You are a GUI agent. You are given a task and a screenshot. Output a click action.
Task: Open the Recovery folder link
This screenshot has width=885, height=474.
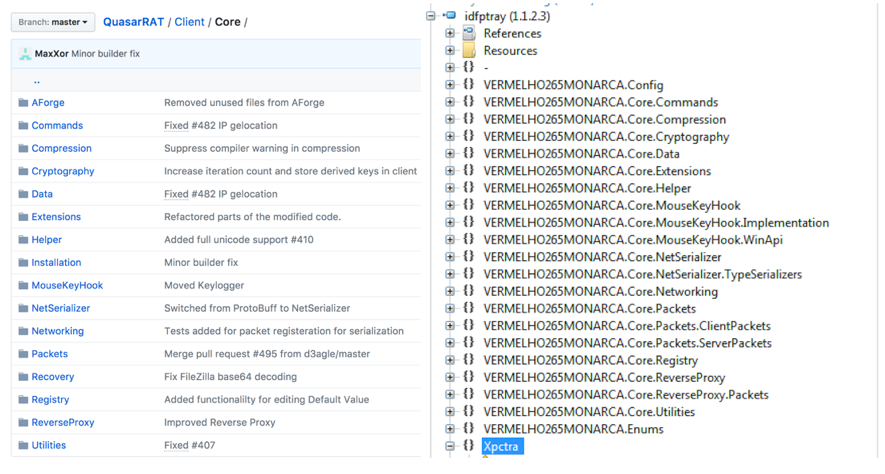click(x=52, y=377)
